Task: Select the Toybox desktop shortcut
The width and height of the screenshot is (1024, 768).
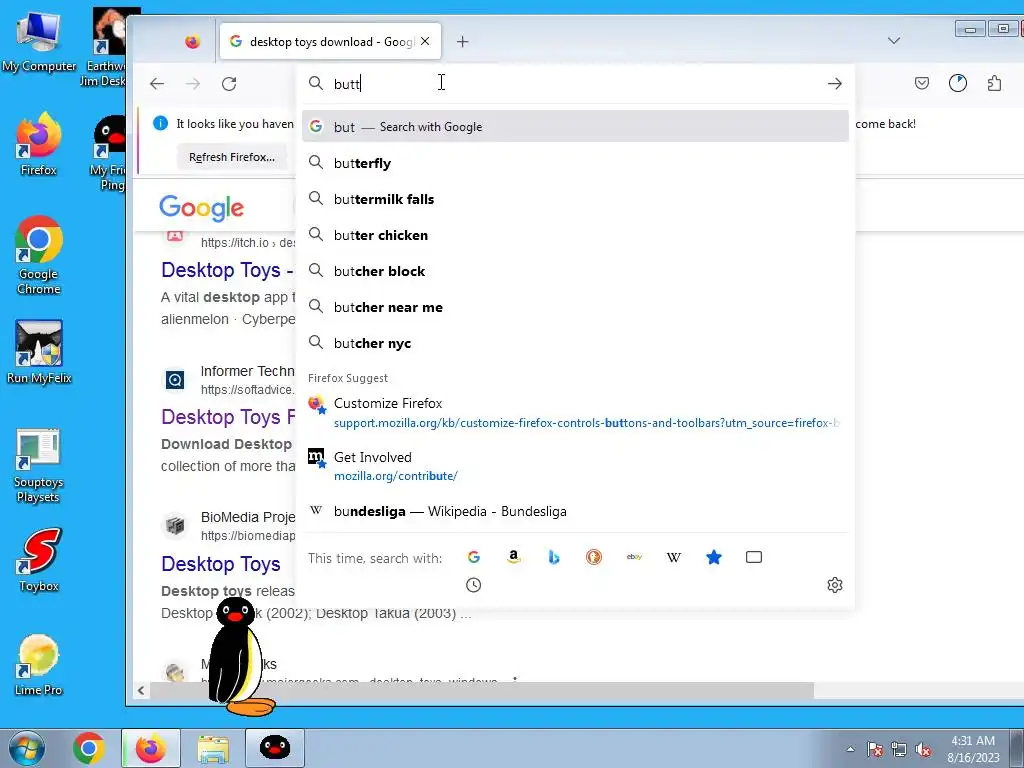Action: pos(39,560)
